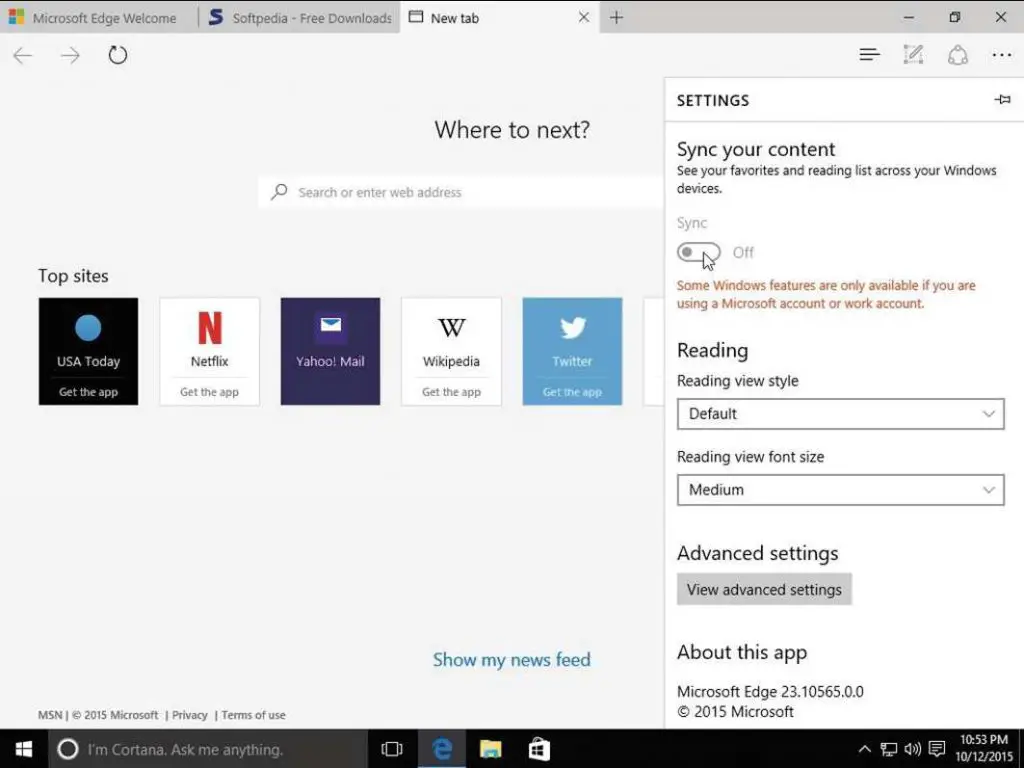The width and height of the screenshot is (1024, 768).
Task: Click the Edge icon on taskbar
Action: tap(442, 749)
